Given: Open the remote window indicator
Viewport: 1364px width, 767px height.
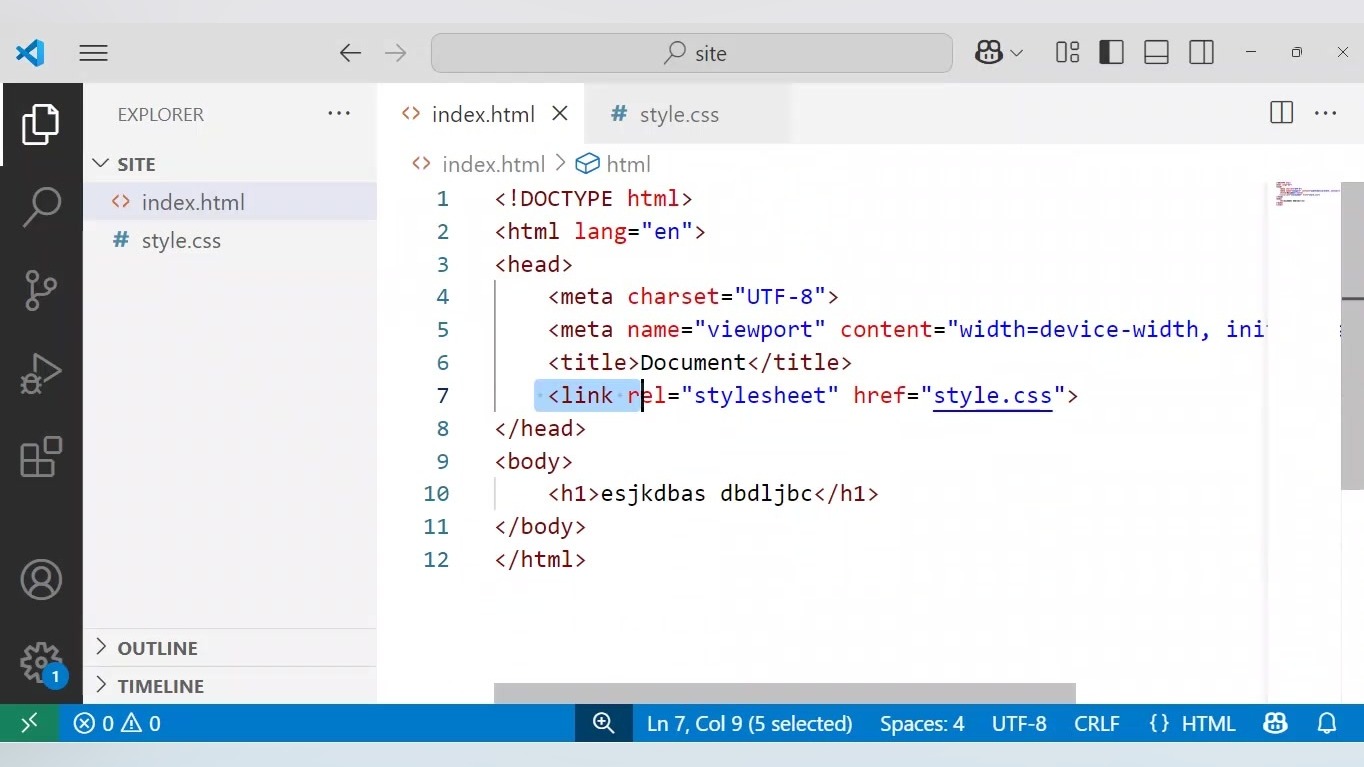Looking at the screenshot, I should click(29, 723).
